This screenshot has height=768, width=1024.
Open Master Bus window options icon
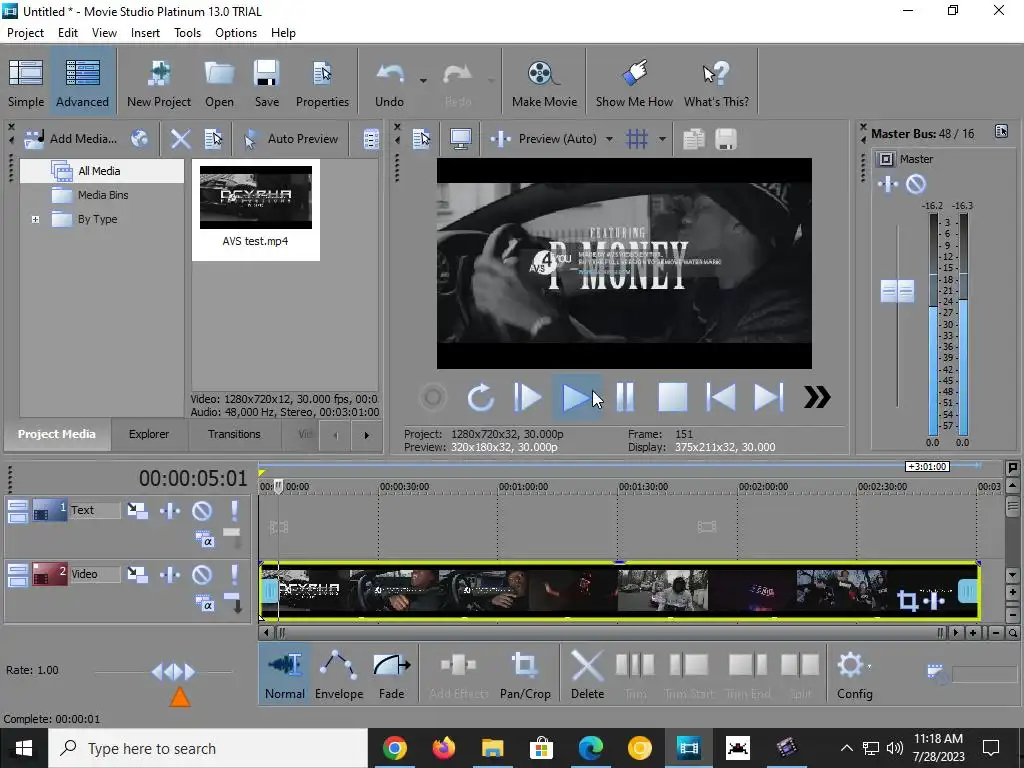coord(1001,131)
